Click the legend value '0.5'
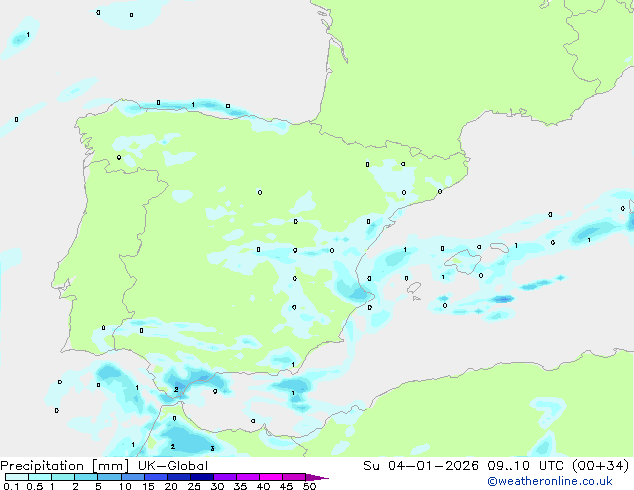This screenshot has width=634, height=490. pyautogui.click(x=35, y=486)
